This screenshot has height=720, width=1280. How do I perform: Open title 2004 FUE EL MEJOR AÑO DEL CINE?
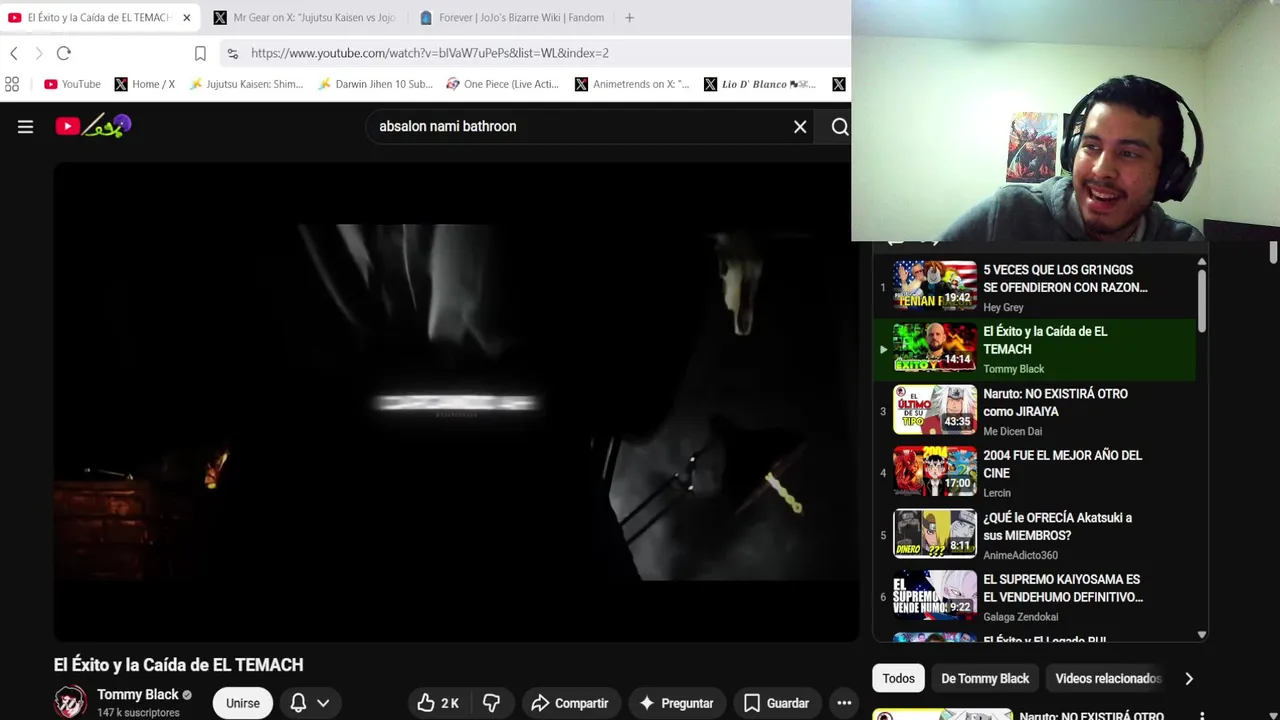pos(1062,464)
